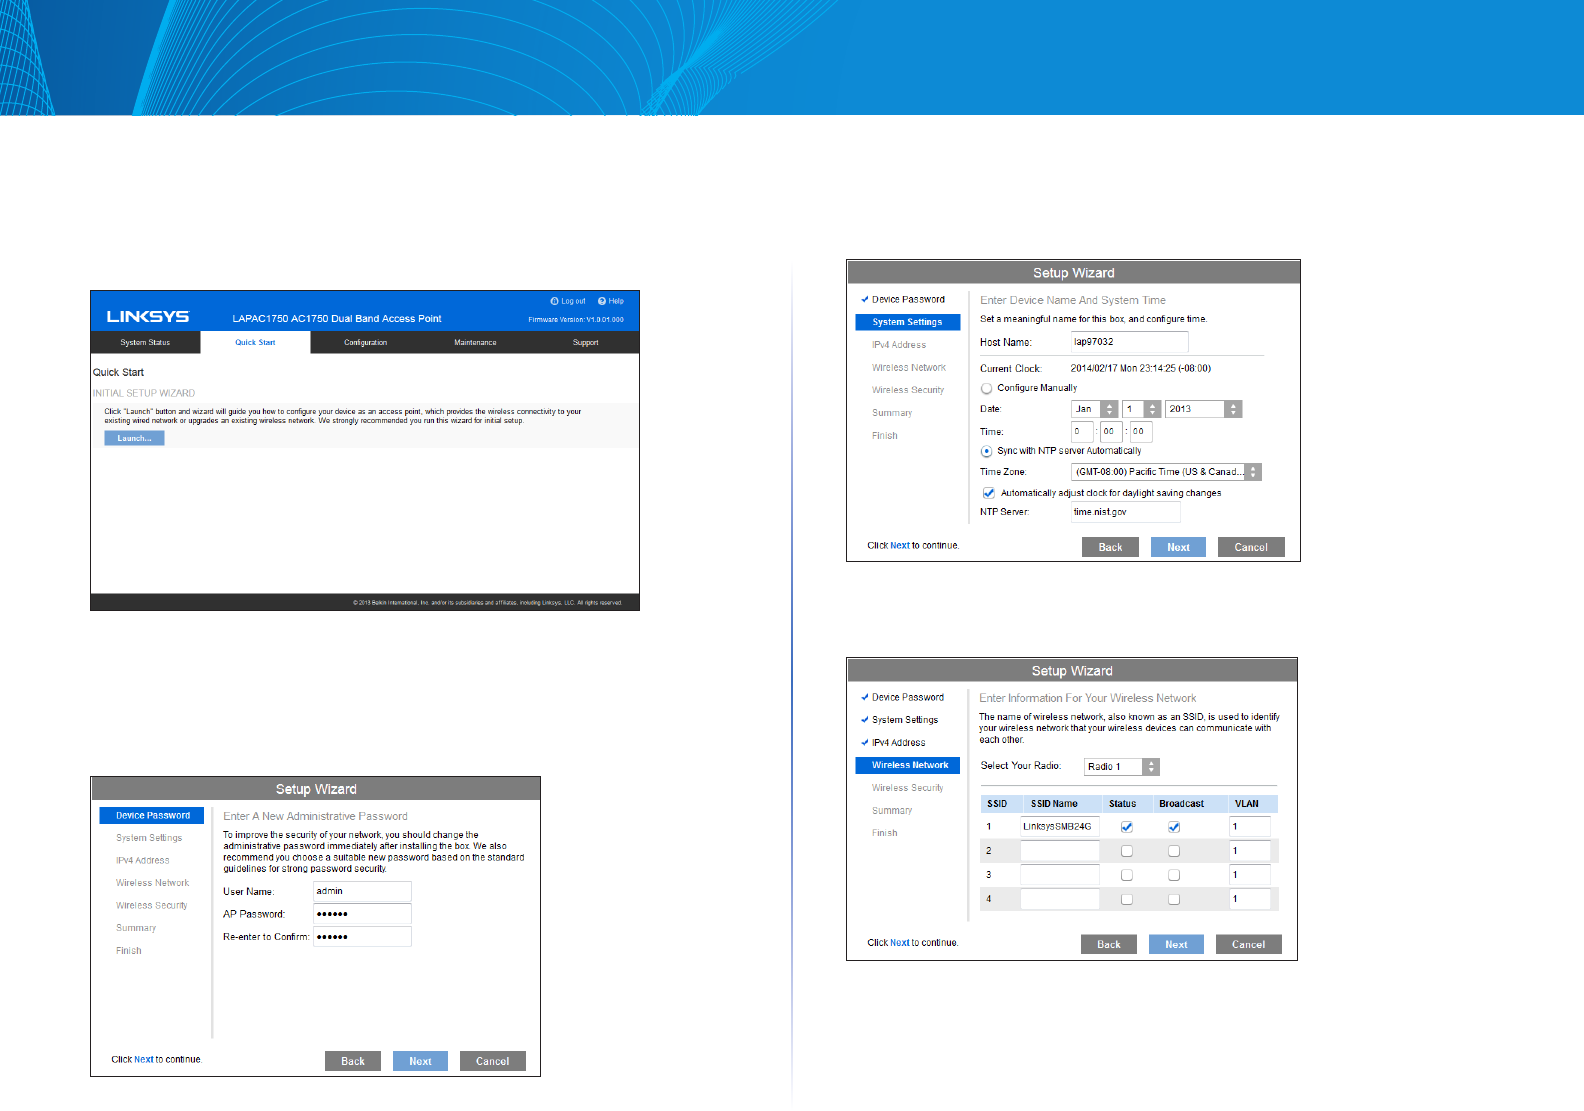Click the SSID Name field containing LinksysSMB24G

(x=1060, y=827)
